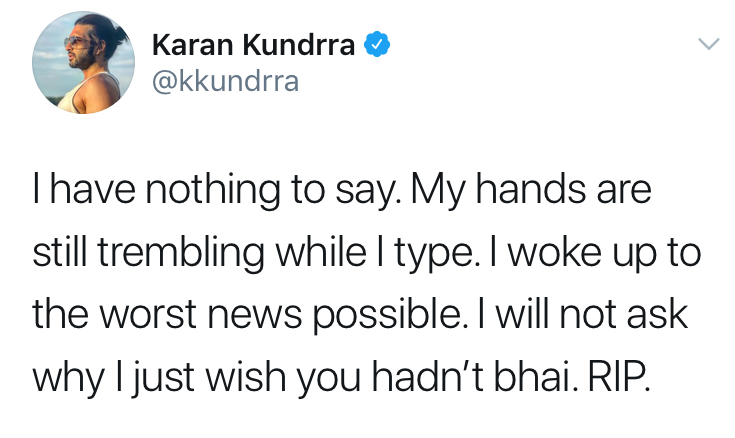This screenshot has width=735, height=438.
Task: Click the man's sunglasses in the avatar photo
Action: click(x=77, y=43)
